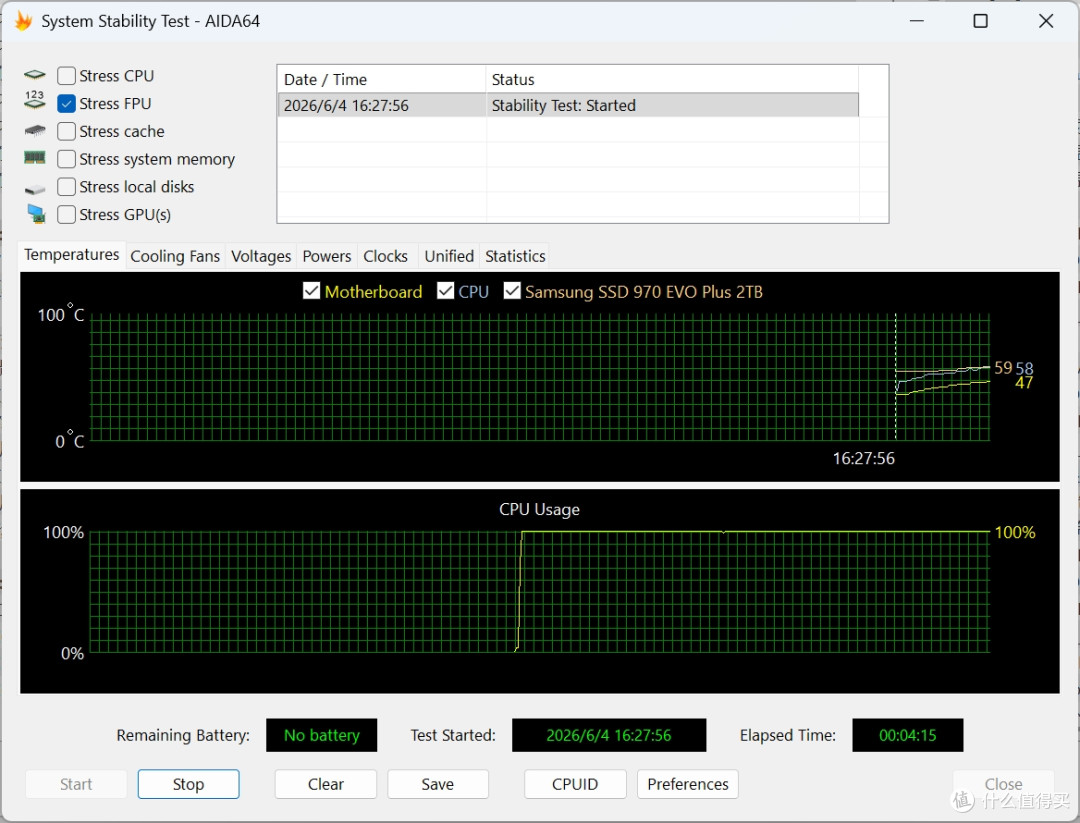Tick the Stress system memory checkbox

point(66,159)
